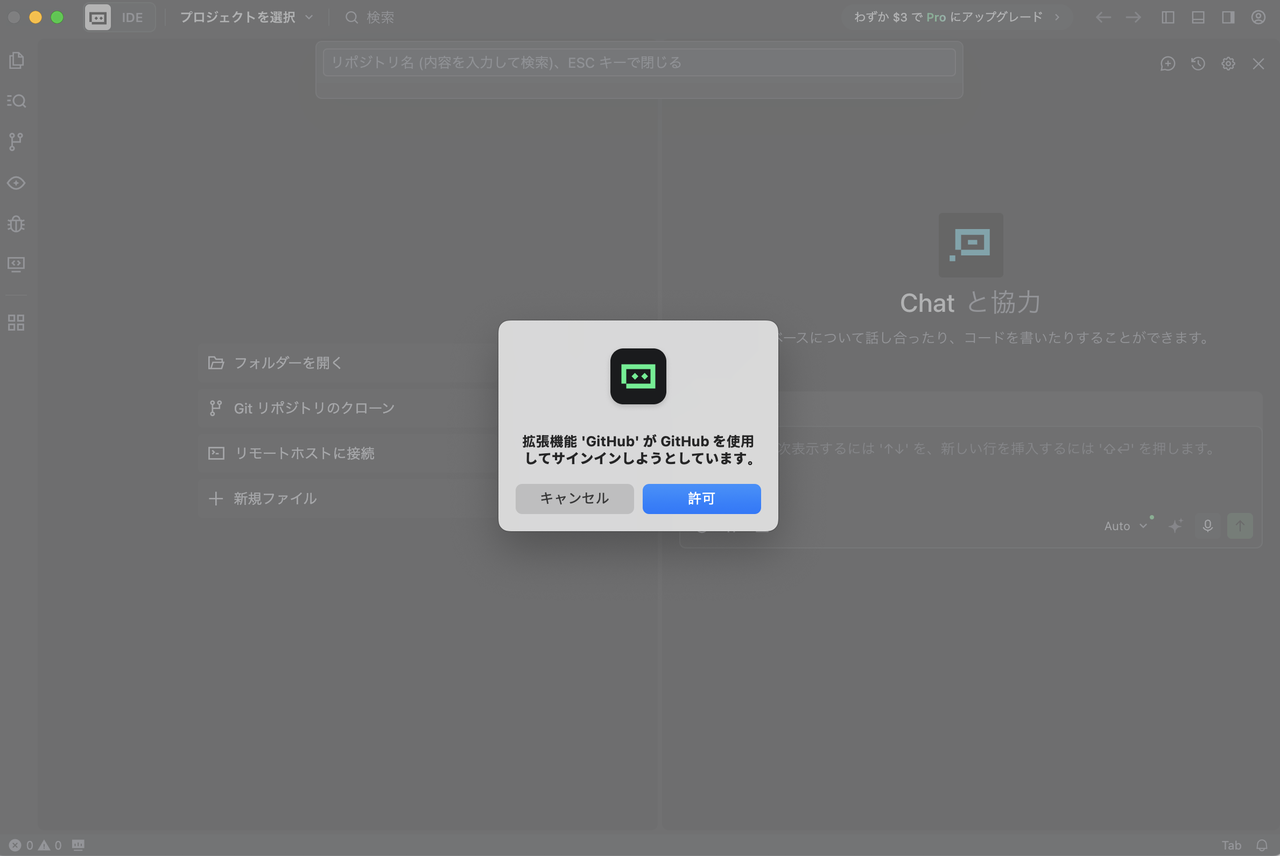
Task: Open chat history clock icon
Action: tap(1198, 63)
